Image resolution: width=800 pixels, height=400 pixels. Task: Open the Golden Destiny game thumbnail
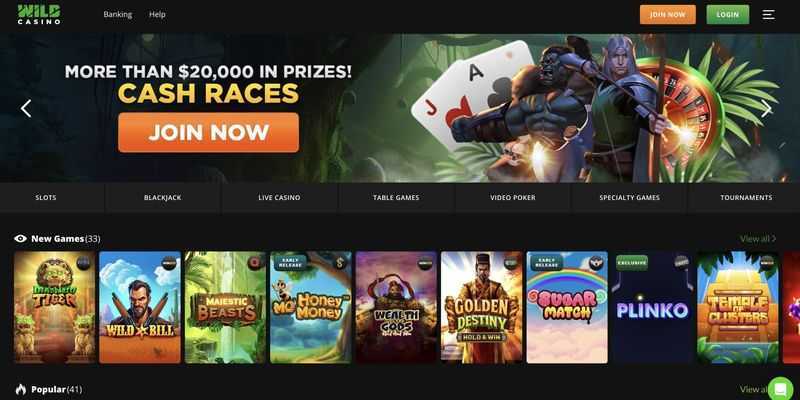pyautogui.click(x=482, y=307)
